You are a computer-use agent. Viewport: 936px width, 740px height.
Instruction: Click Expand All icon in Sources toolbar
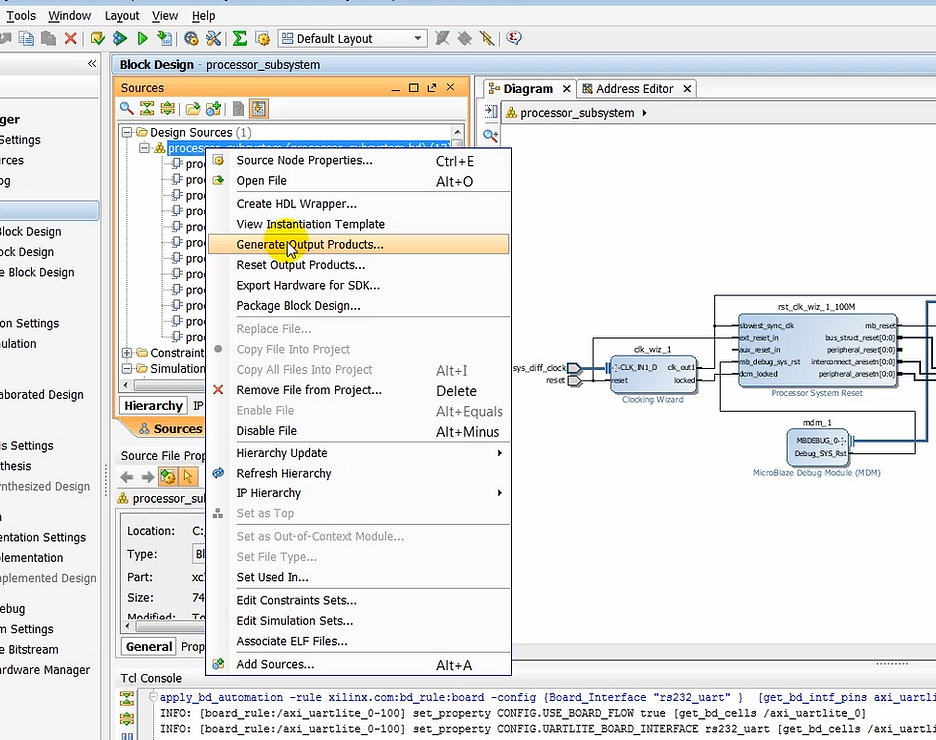[167, 109]
